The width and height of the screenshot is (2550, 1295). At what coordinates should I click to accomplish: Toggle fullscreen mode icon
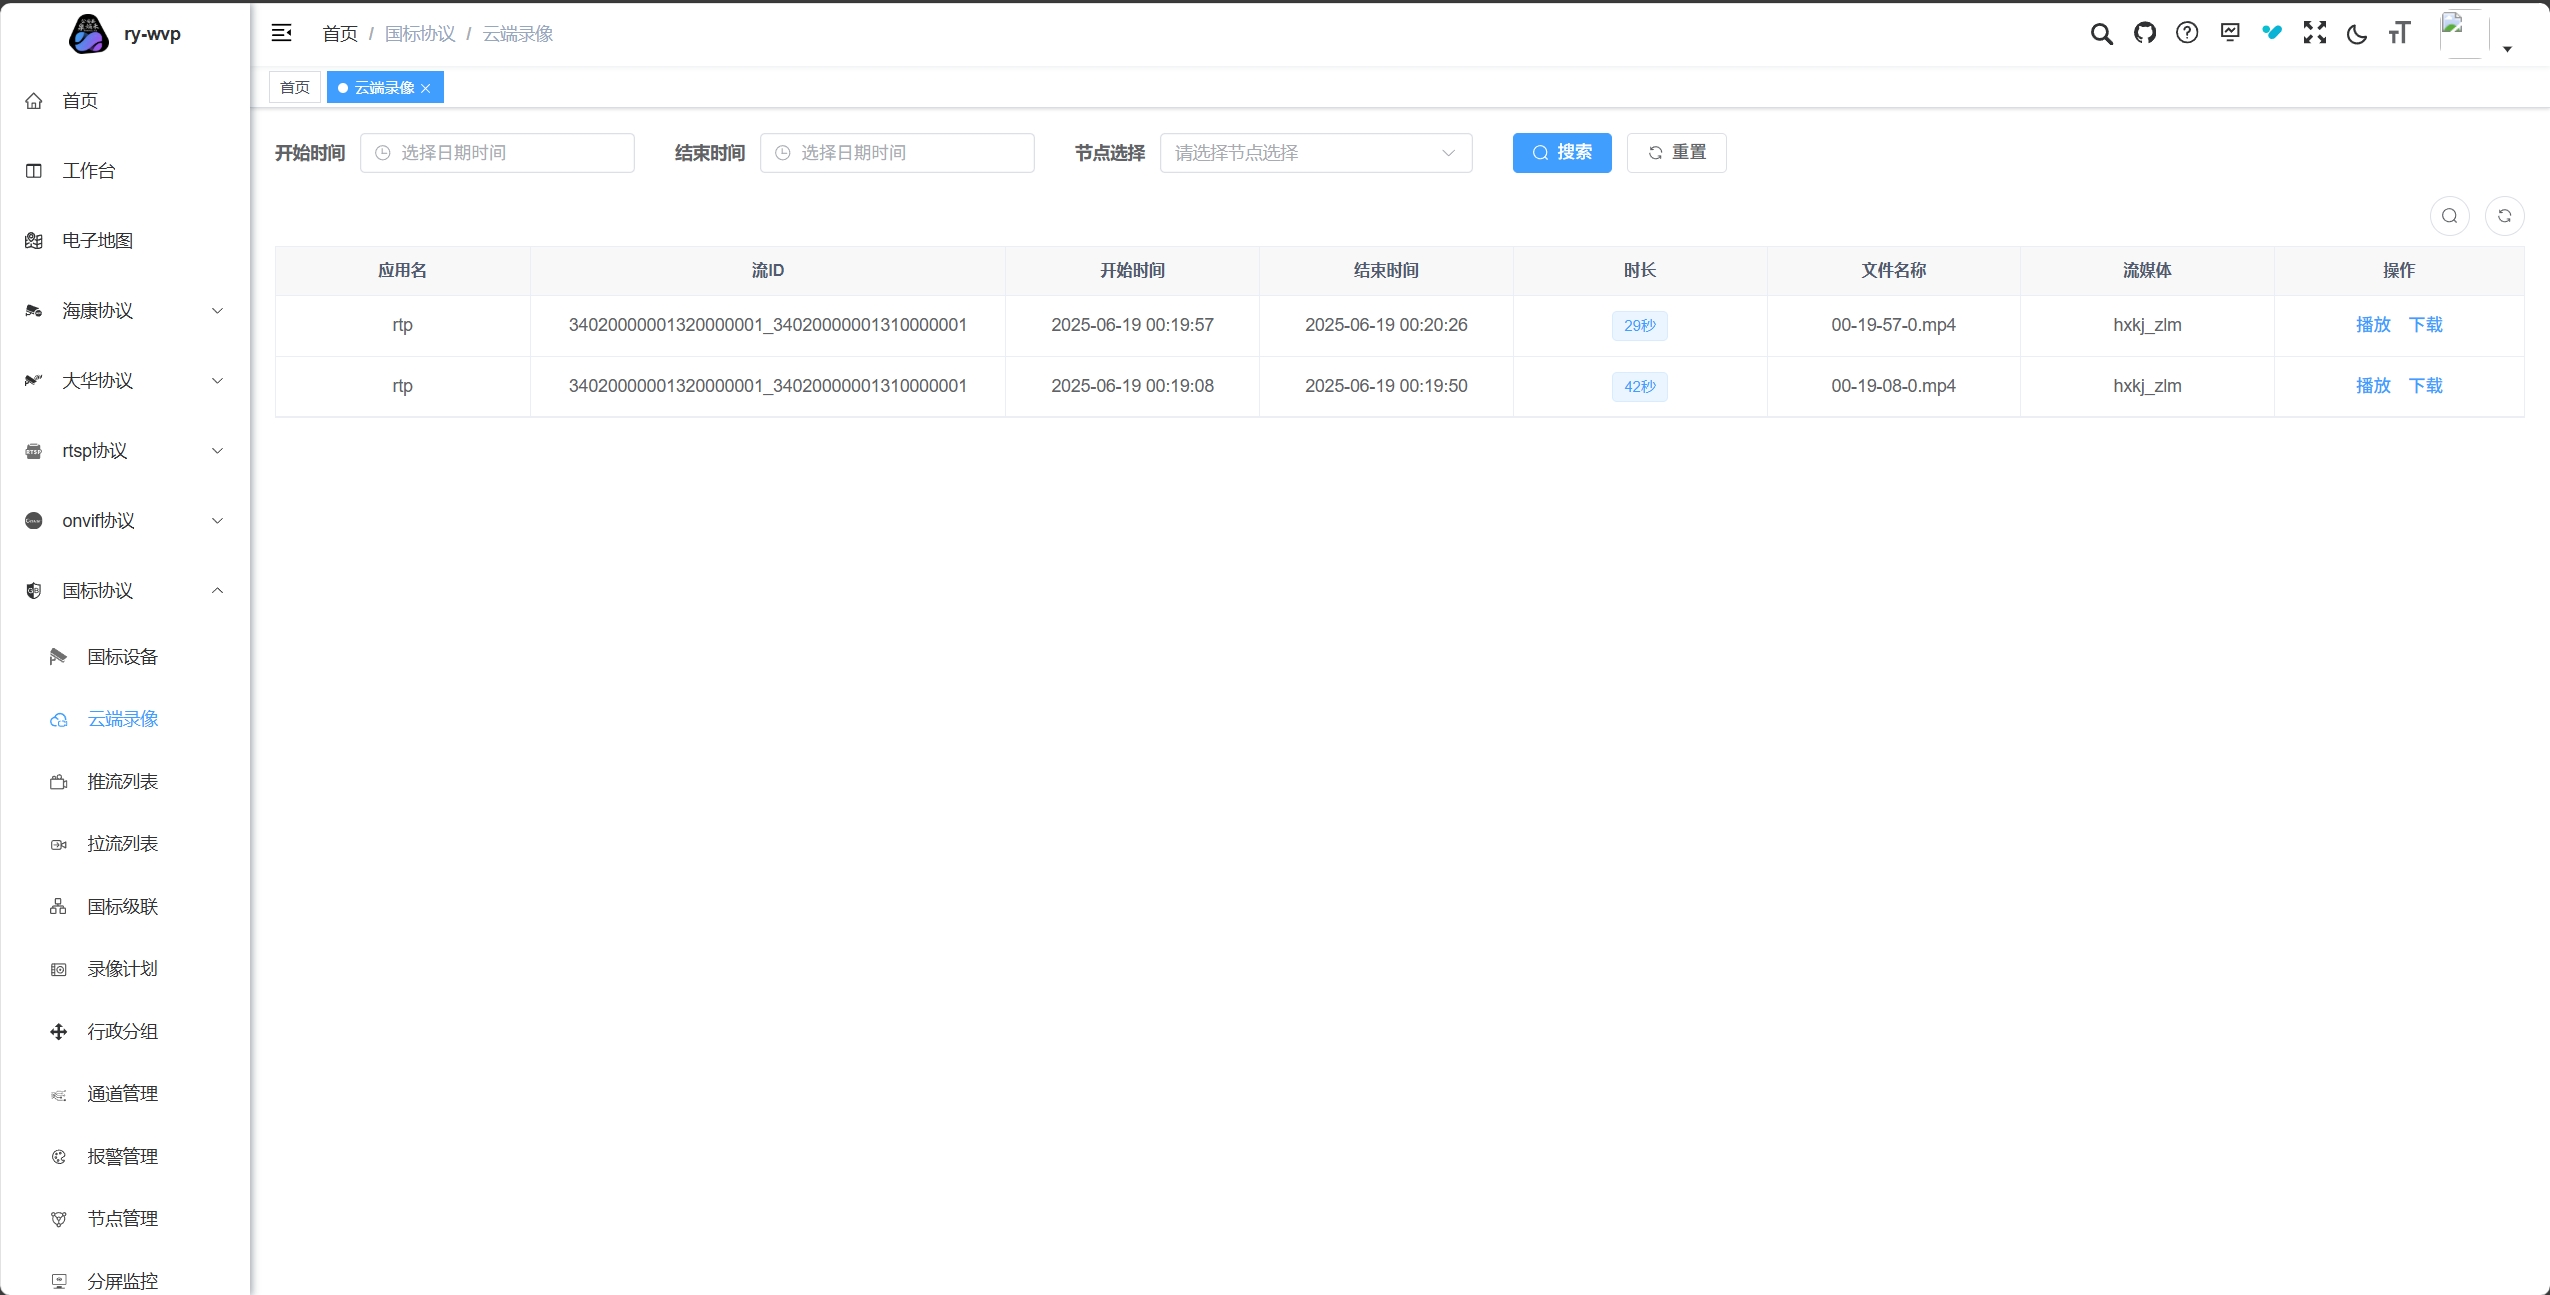click(x=2314, y=33)
